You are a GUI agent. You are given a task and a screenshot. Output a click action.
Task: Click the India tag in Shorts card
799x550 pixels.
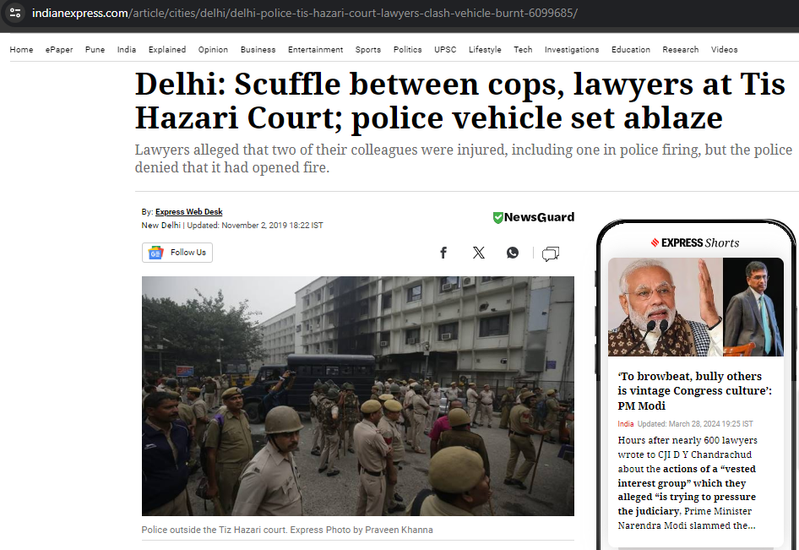click(625, 424)
